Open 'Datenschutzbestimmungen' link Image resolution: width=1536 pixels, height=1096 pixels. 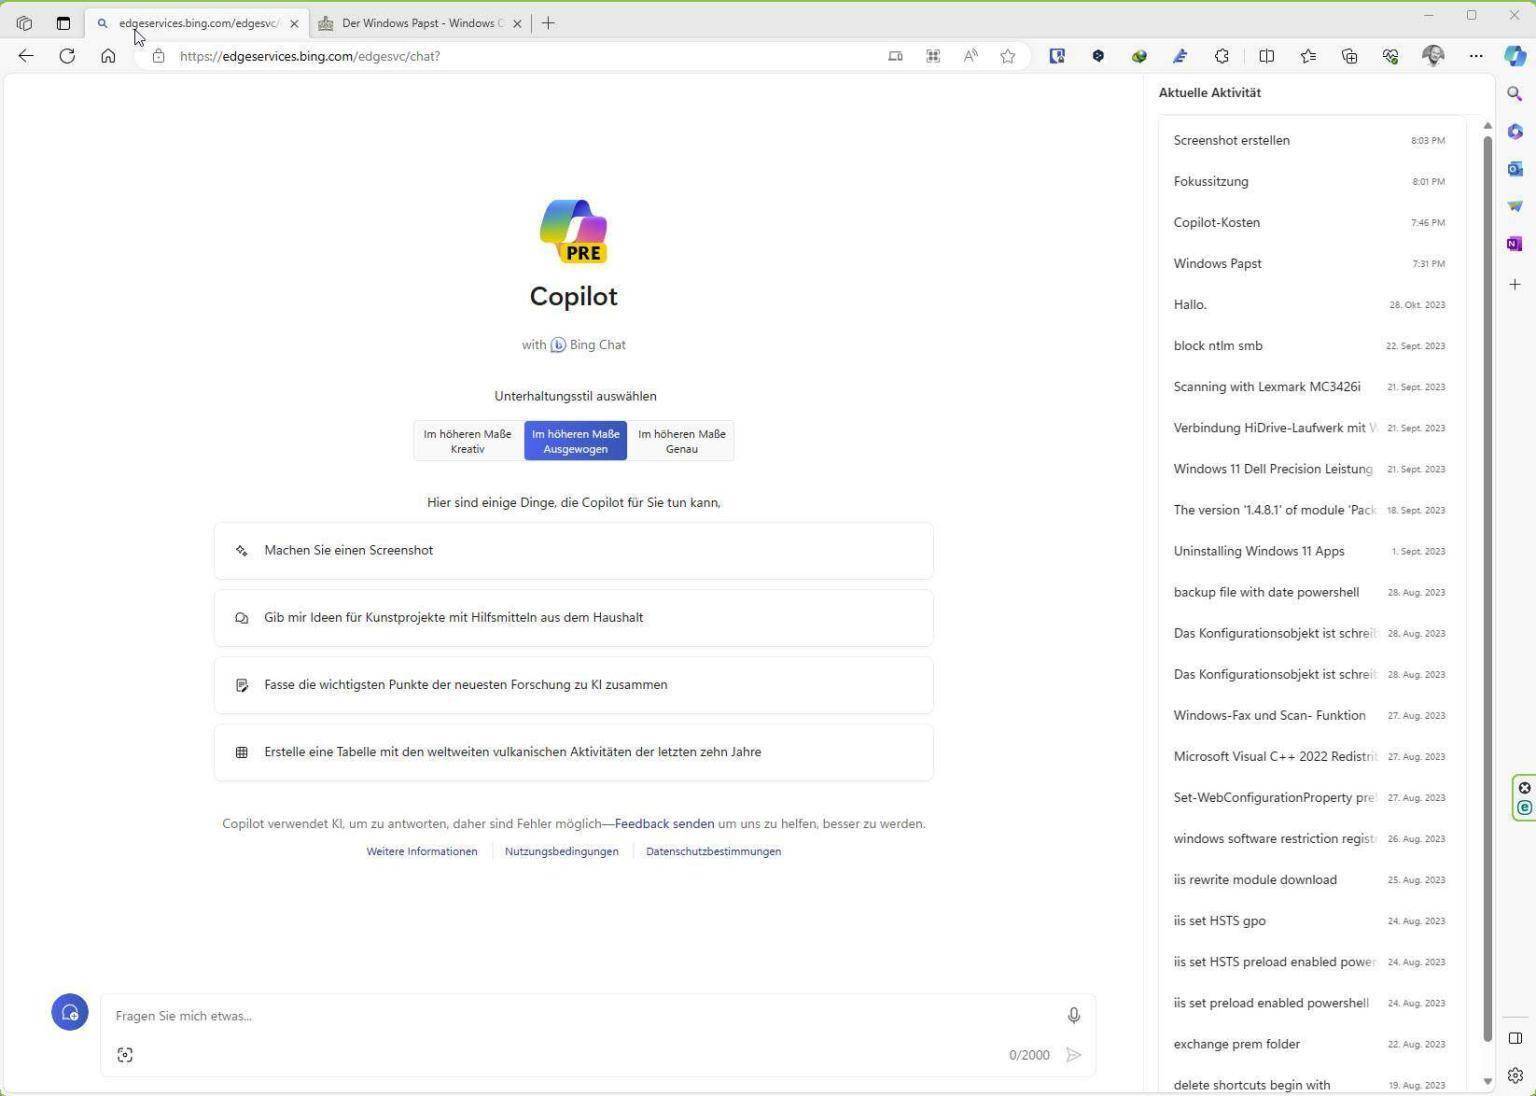click(713, 851)
